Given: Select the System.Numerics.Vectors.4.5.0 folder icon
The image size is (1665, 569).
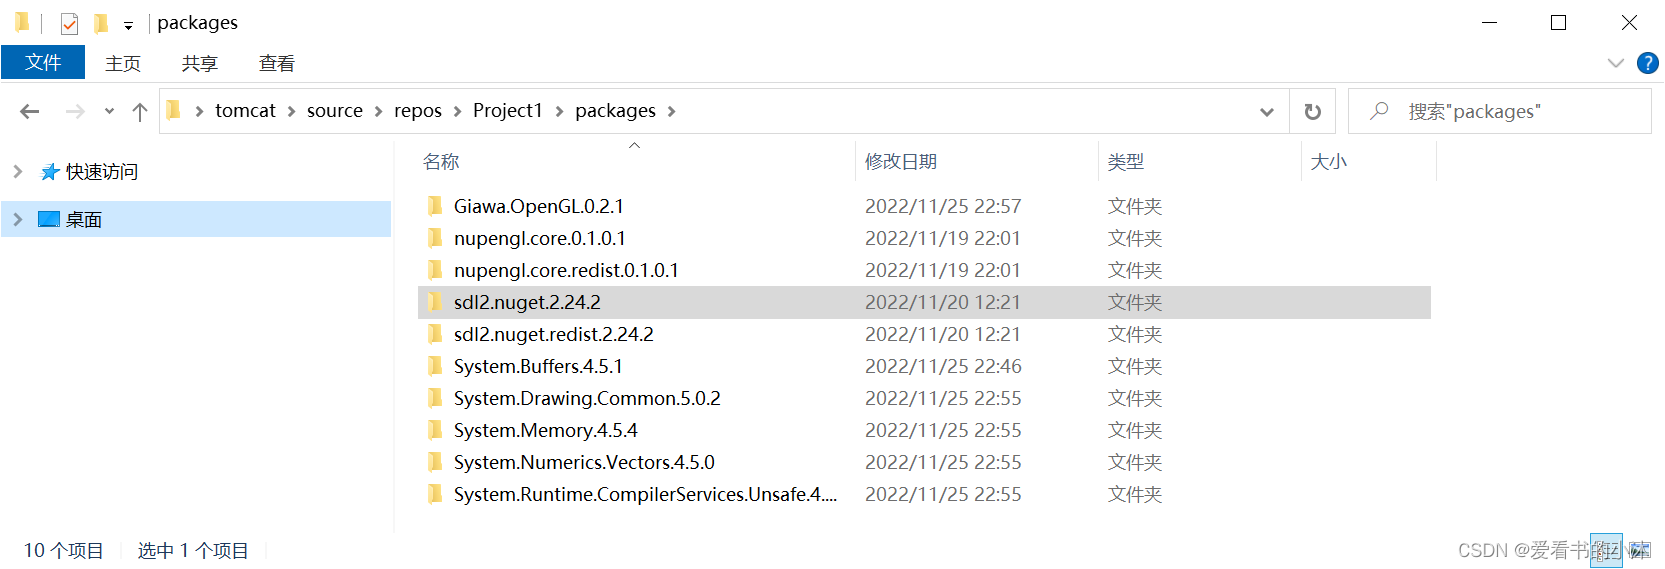Looking at the screenshot, I should [435, 462].
